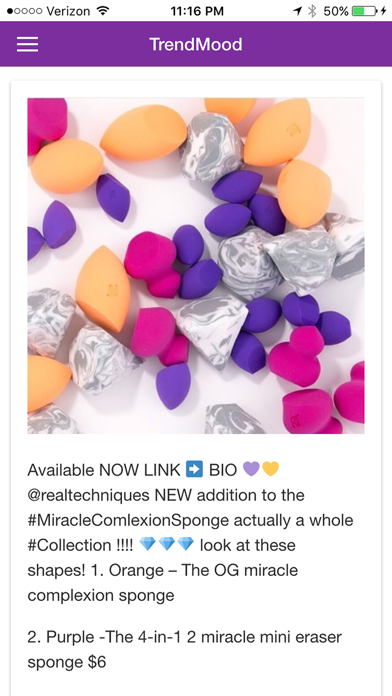392x696 pixels.
Task: Tap the TrendMood header title
Action: pyautogui.click(x=196, y=44)
